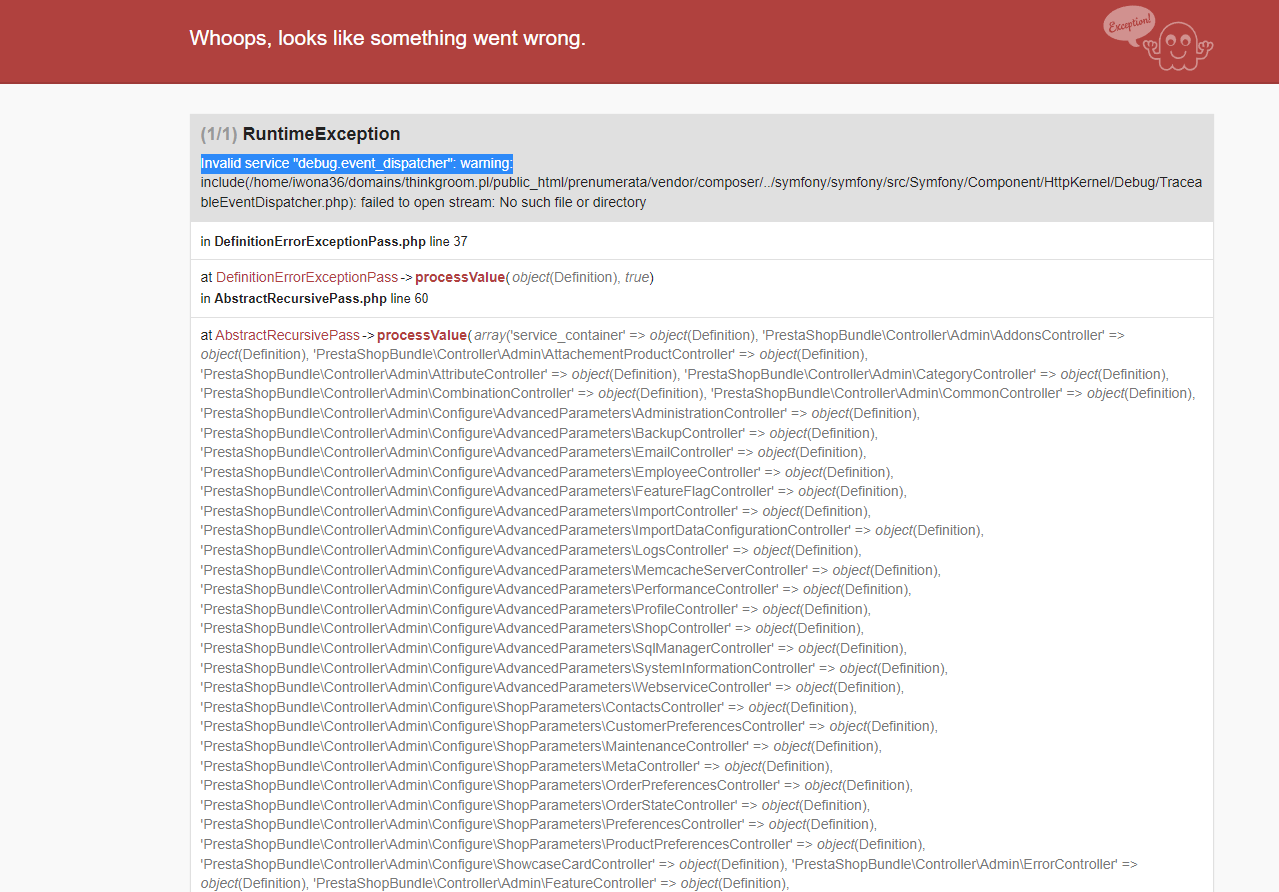This screenshot has width=1279, height=892.
Task: Click the Admin FeatureController entry
Action: (487, 883)
